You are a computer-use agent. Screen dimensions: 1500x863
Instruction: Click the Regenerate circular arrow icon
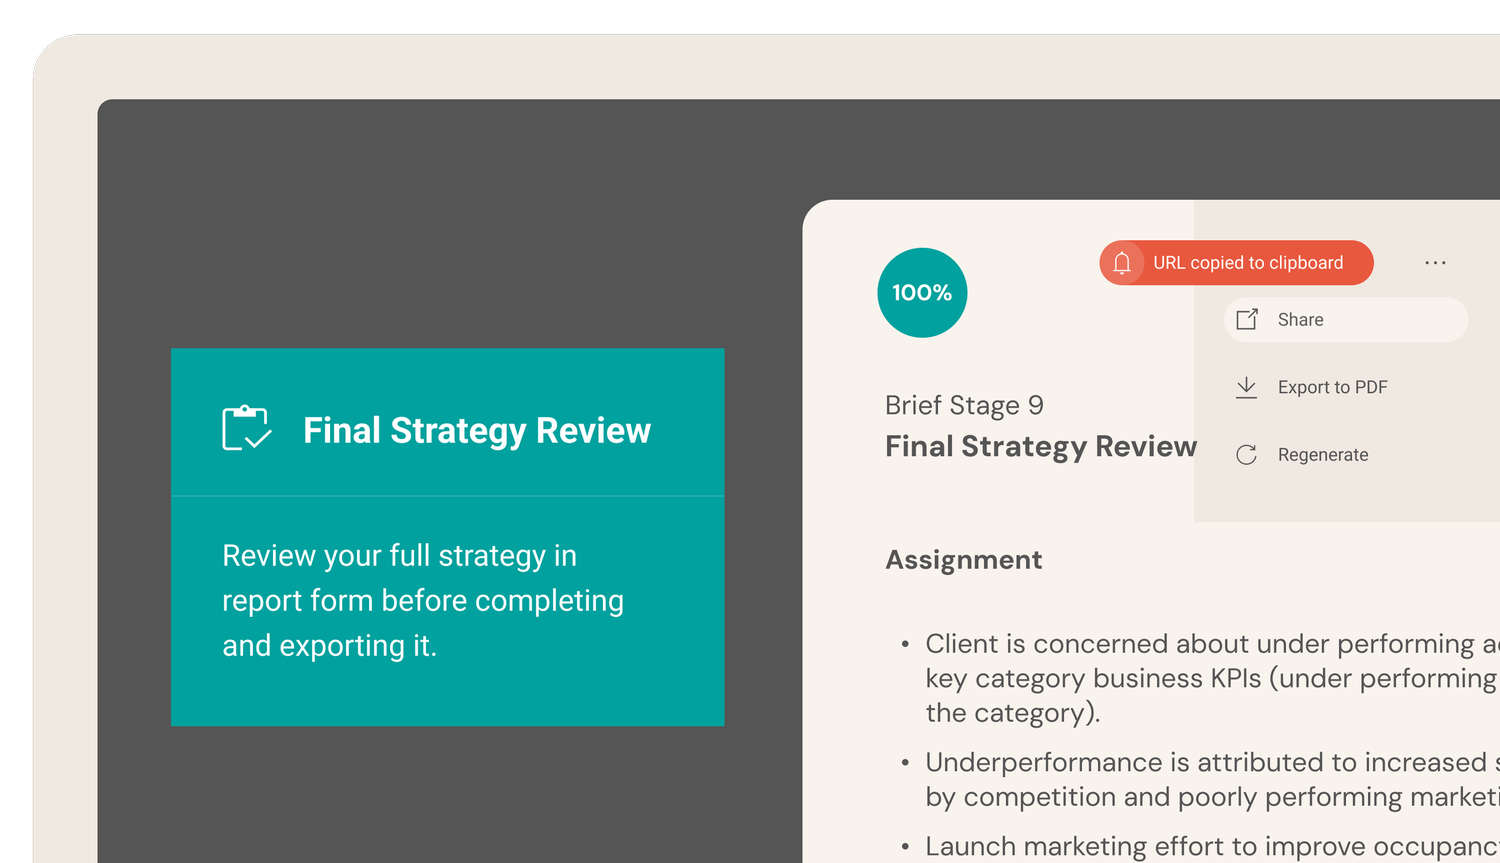tap(1246, 455)
